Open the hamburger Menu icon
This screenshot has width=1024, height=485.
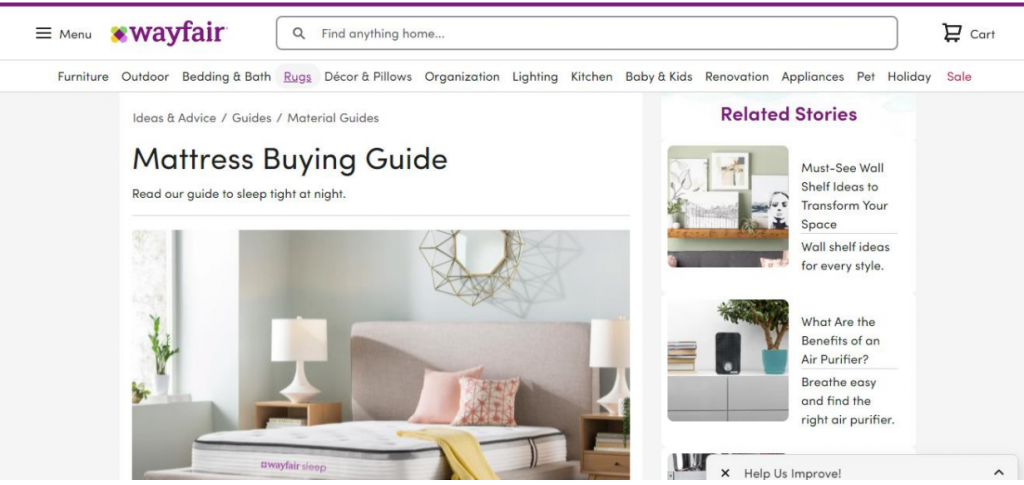click(x=43, y=33)
